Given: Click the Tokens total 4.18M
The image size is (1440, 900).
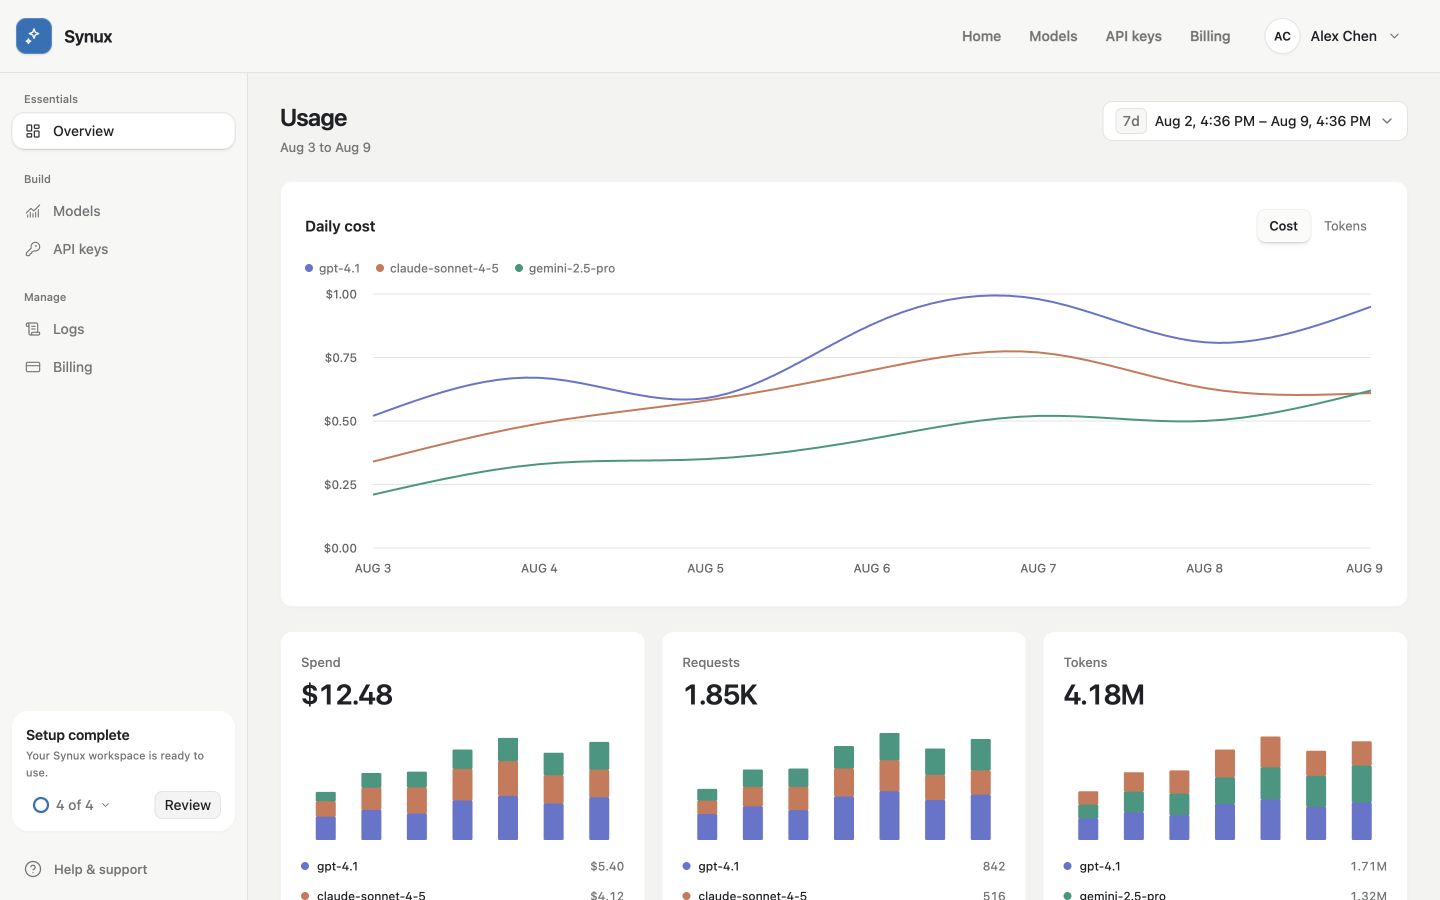Looking at the screenshot, I should (1104, 694).
